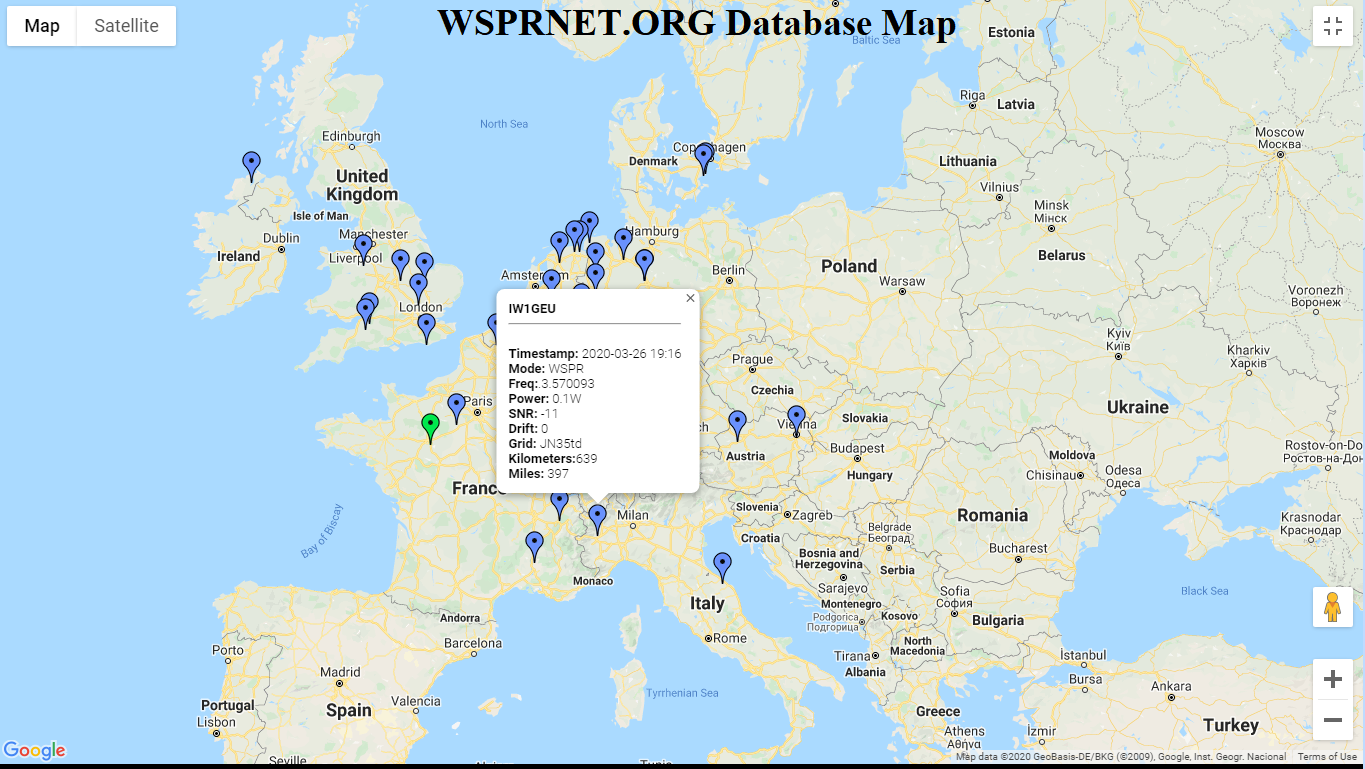Click the Street View pegman icon

click(x=1333, y=607)
